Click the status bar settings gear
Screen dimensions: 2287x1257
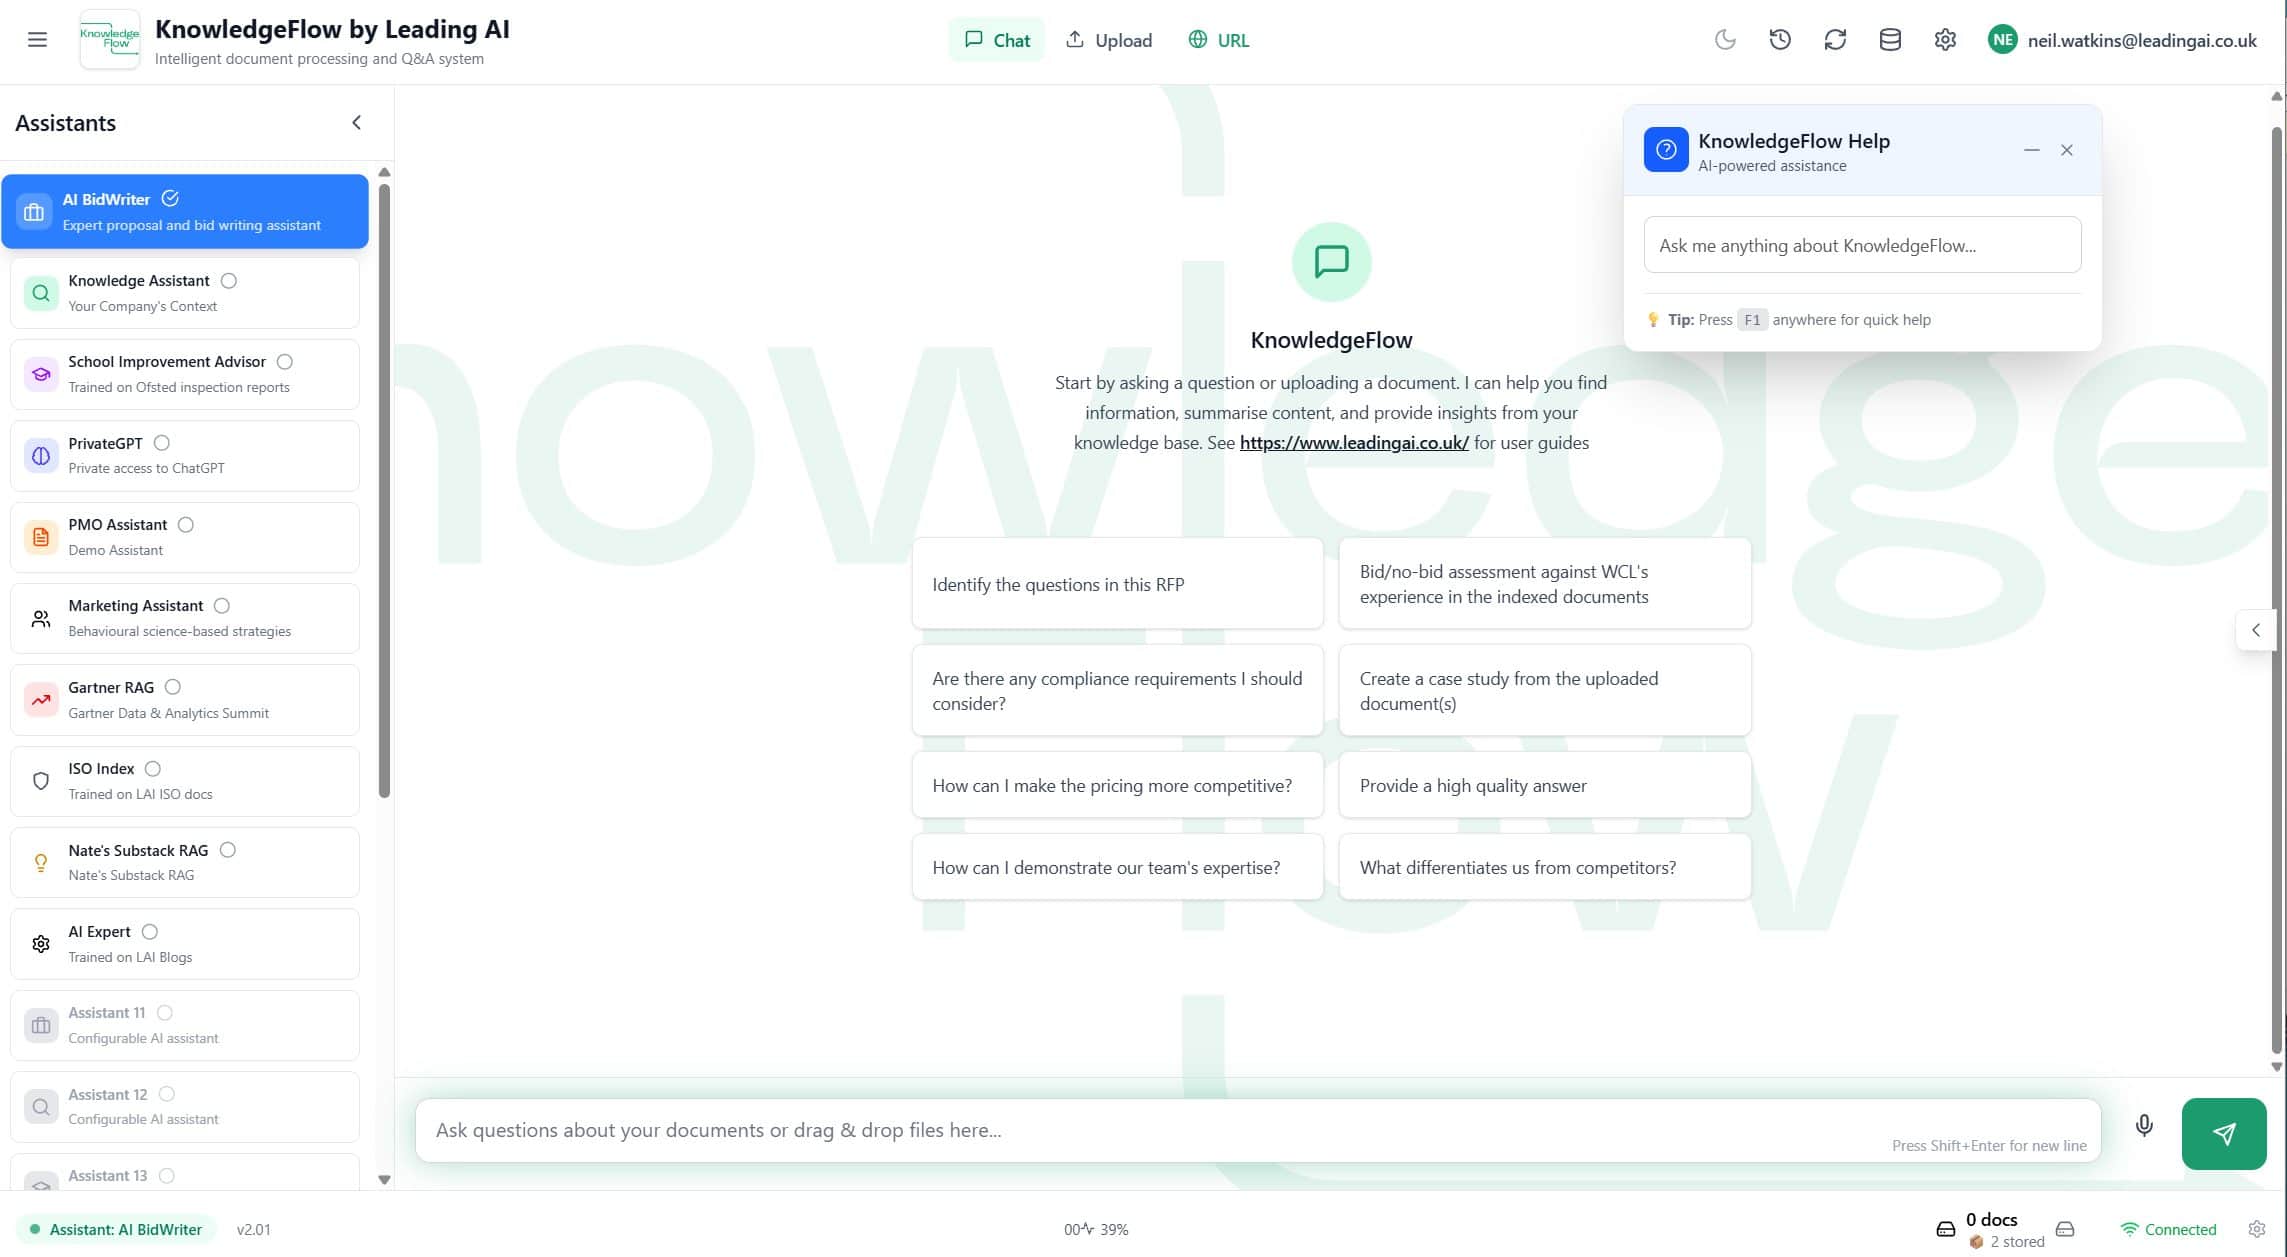pyautogui.click(x=2257, y=1229)
